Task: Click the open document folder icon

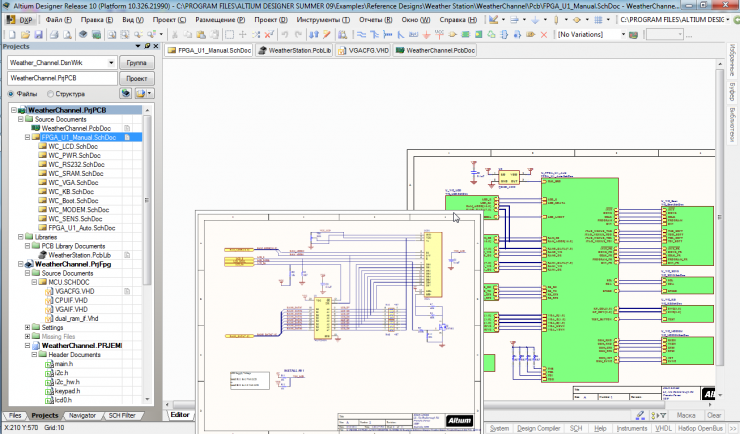Action: tap(25, 35)
